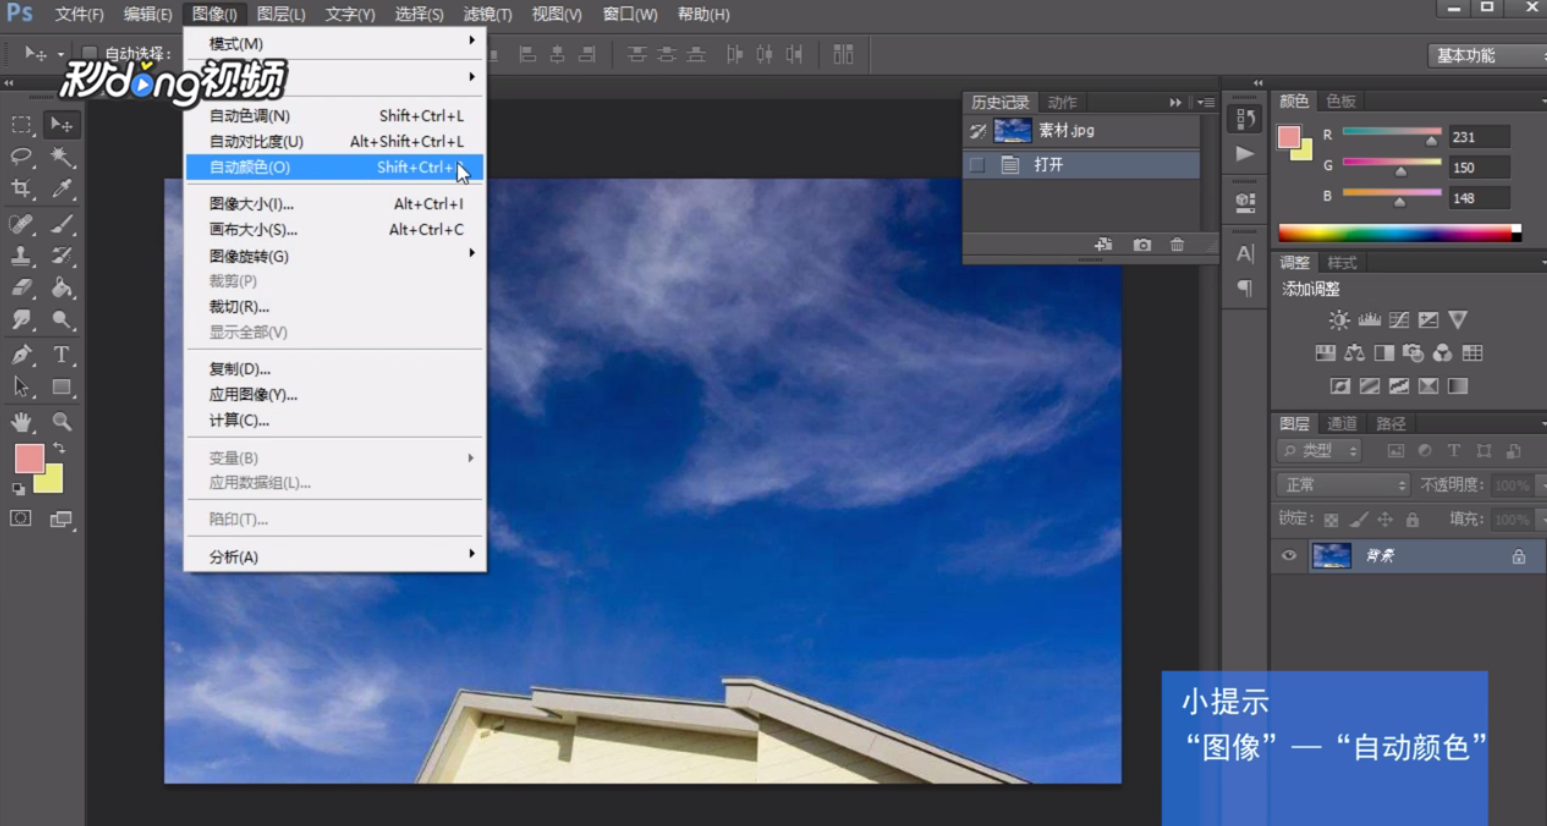Switch to 样式 tab
The image size is (1547, 826).
pyautogui.click(x=1342, y=263)
